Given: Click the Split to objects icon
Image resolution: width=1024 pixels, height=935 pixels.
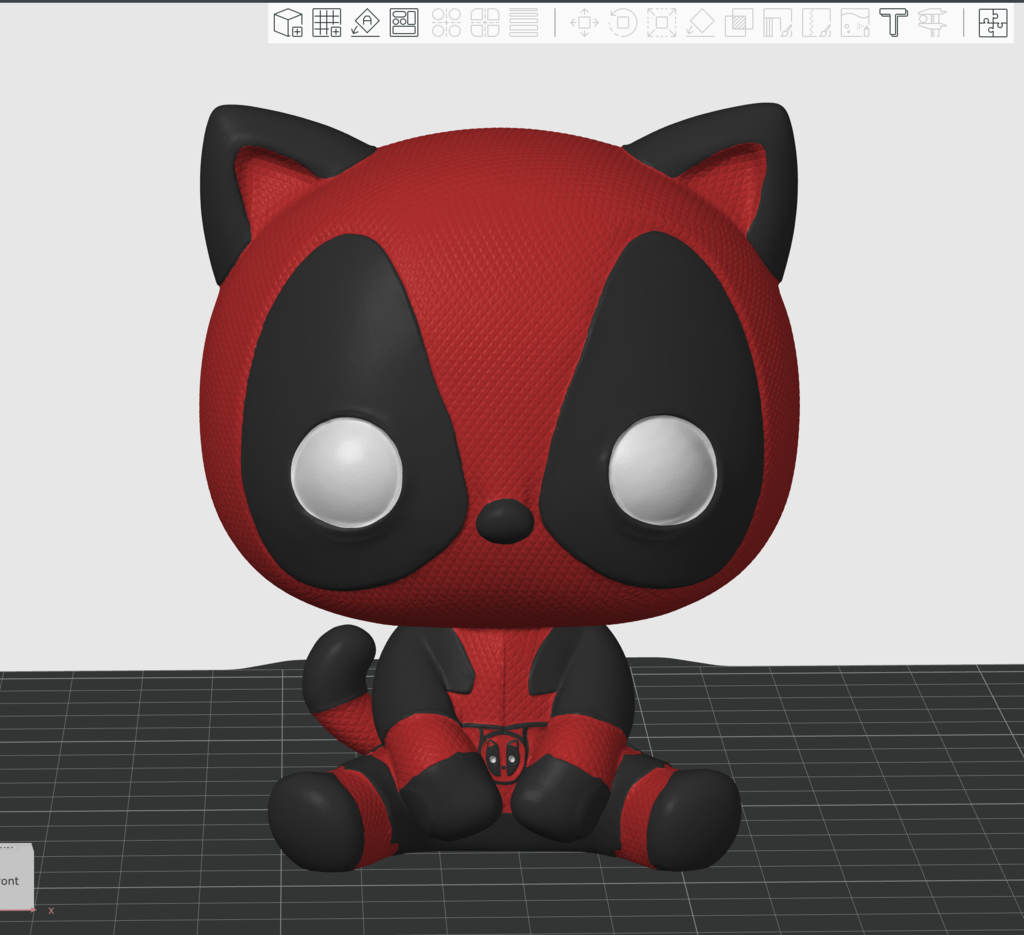Looking at the screenshot, I should pyautogui.click(x=447, y=23).
